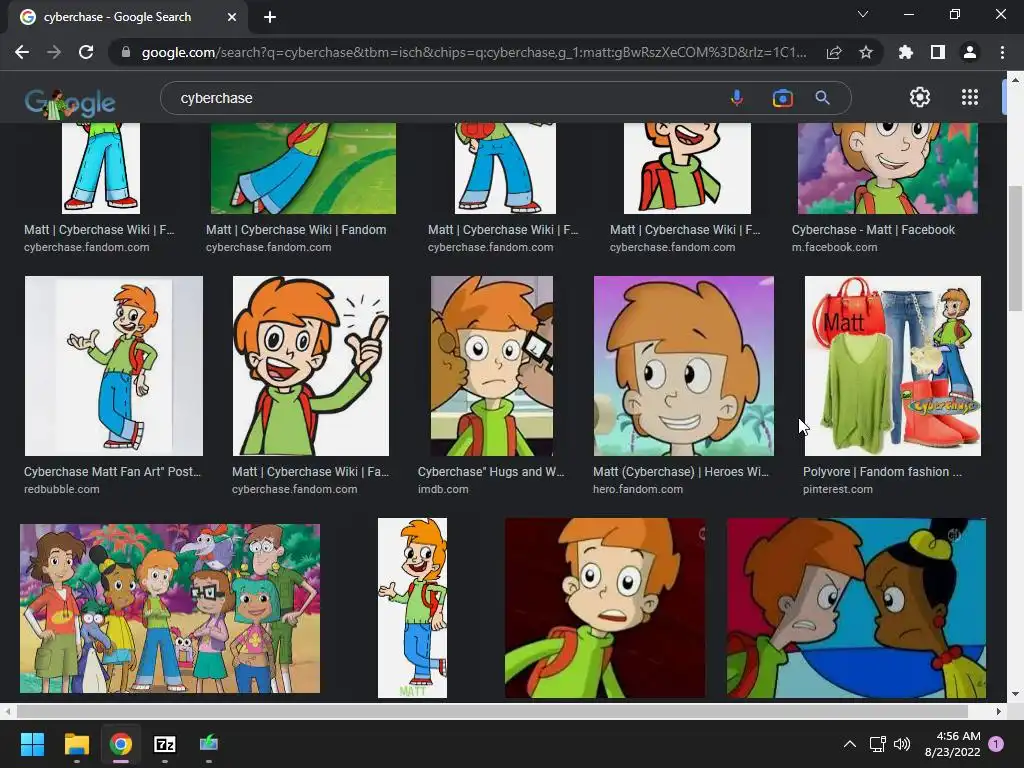Open a new browser tab
The height and width of the screenshot is (768, 1024).
[x=270, y=17]
